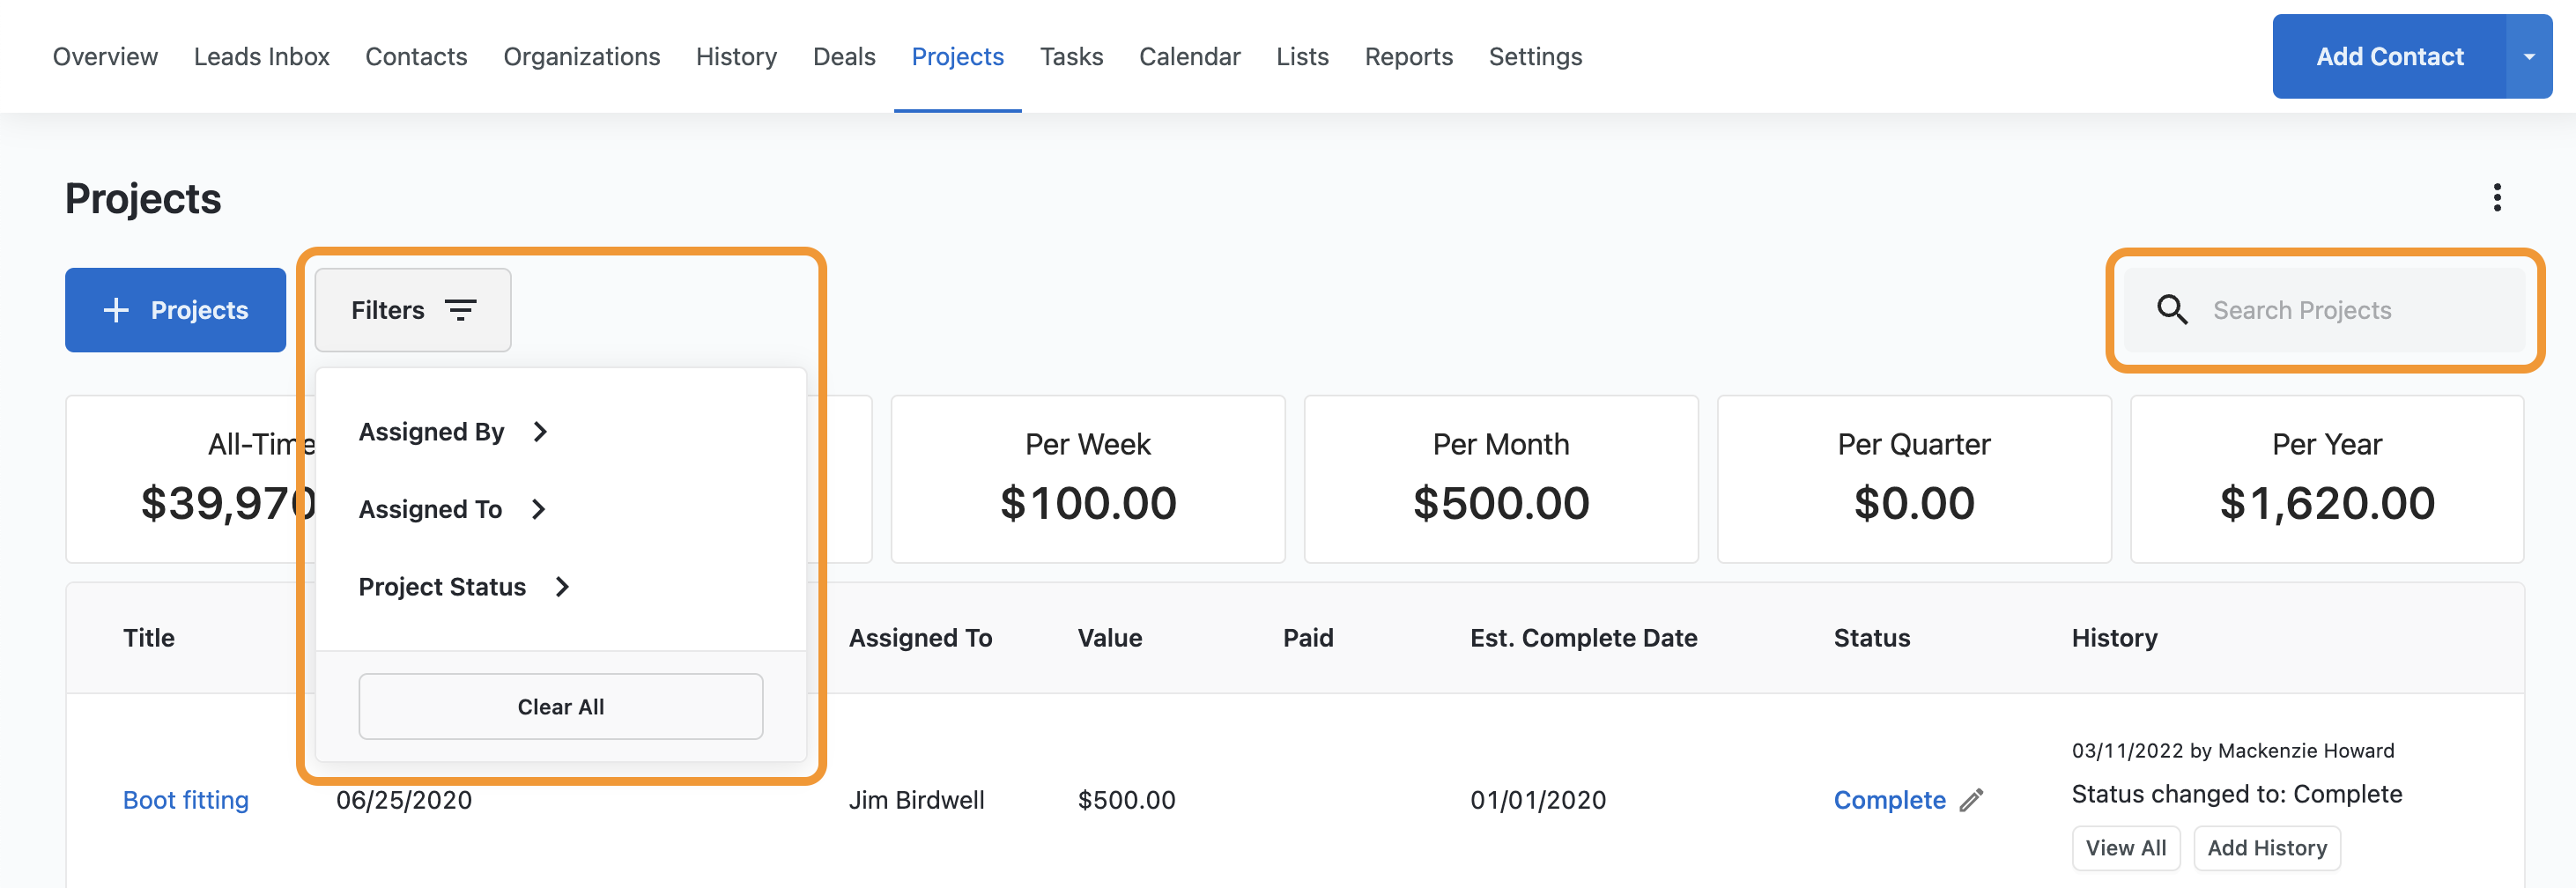2576x888 pixels.
Task: Select the Per Month summary card
Action: (x=1500, y=479)
